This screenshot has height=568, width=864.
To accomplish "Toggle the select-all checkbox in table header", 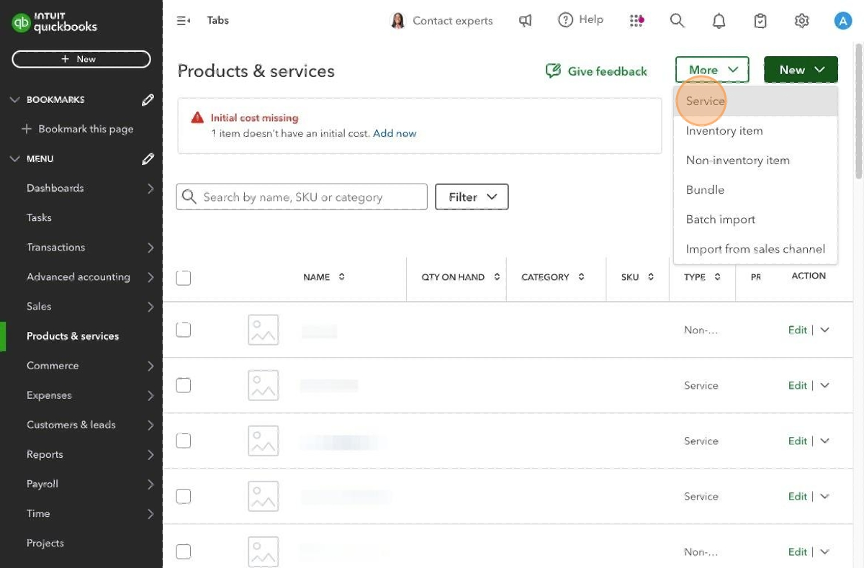I will 183,278.
